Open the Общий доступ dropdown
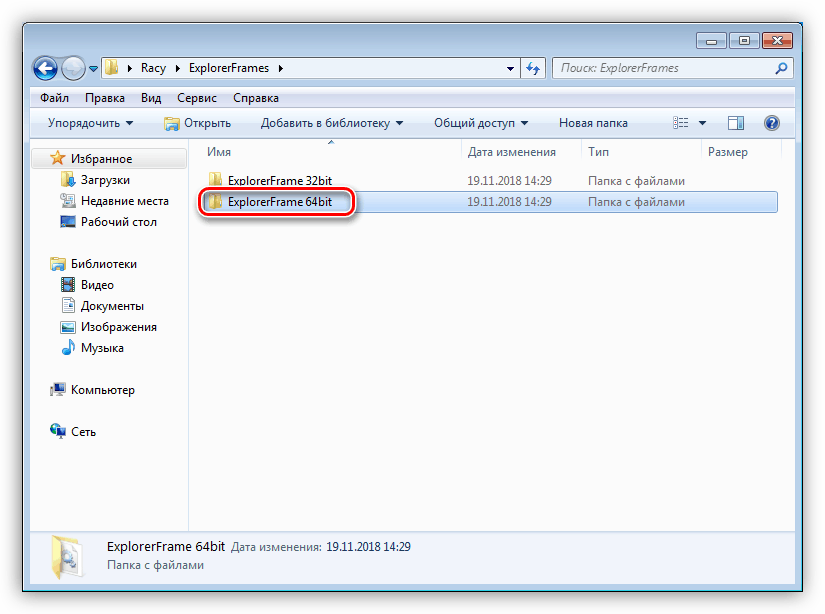This screenshot has width=825, height=614. 481,123
